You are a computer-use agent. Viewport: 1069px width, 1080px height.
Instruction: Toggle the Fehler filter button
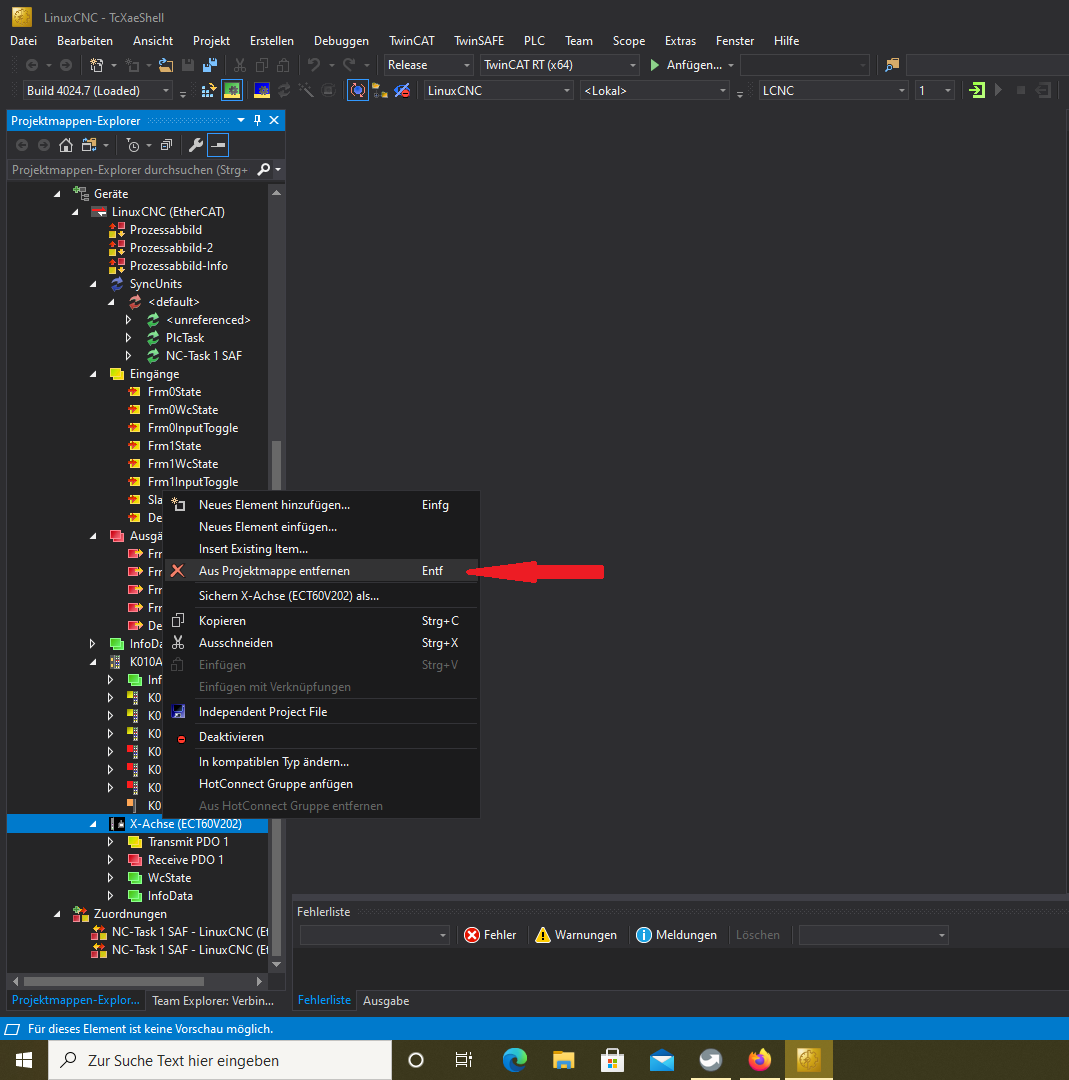[x=490, y=935]
